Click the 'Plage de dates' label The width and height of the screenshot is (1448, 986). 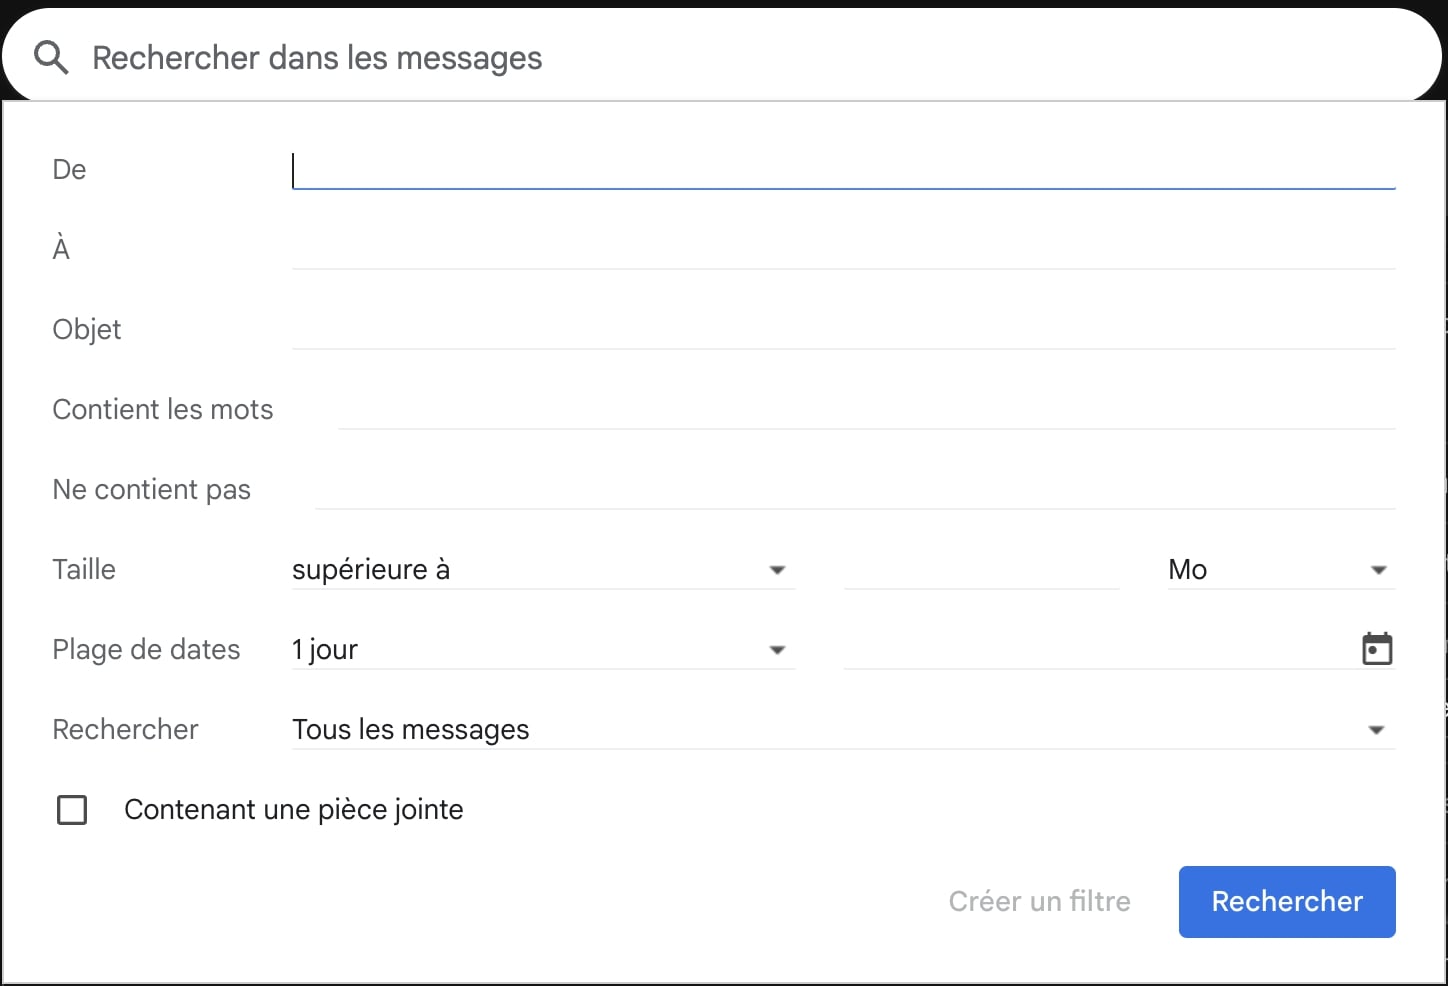pyautogui.click(x=146, y=650)
